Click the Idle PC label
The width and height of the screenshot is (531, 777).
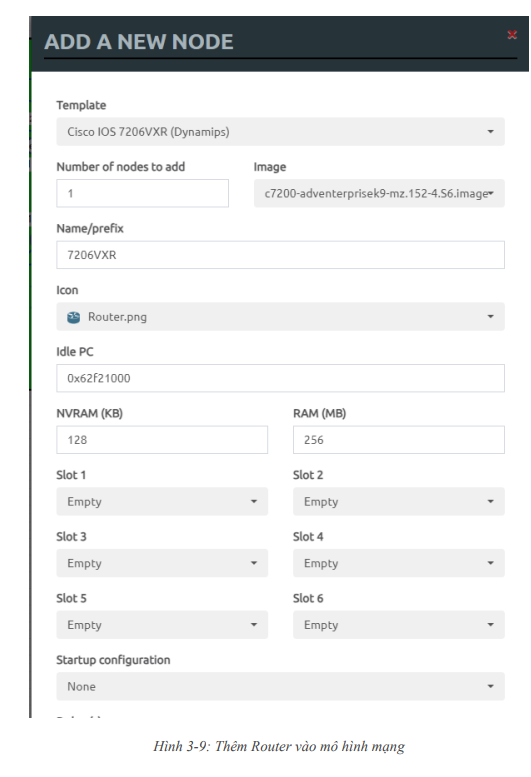[x=75, y=352]
